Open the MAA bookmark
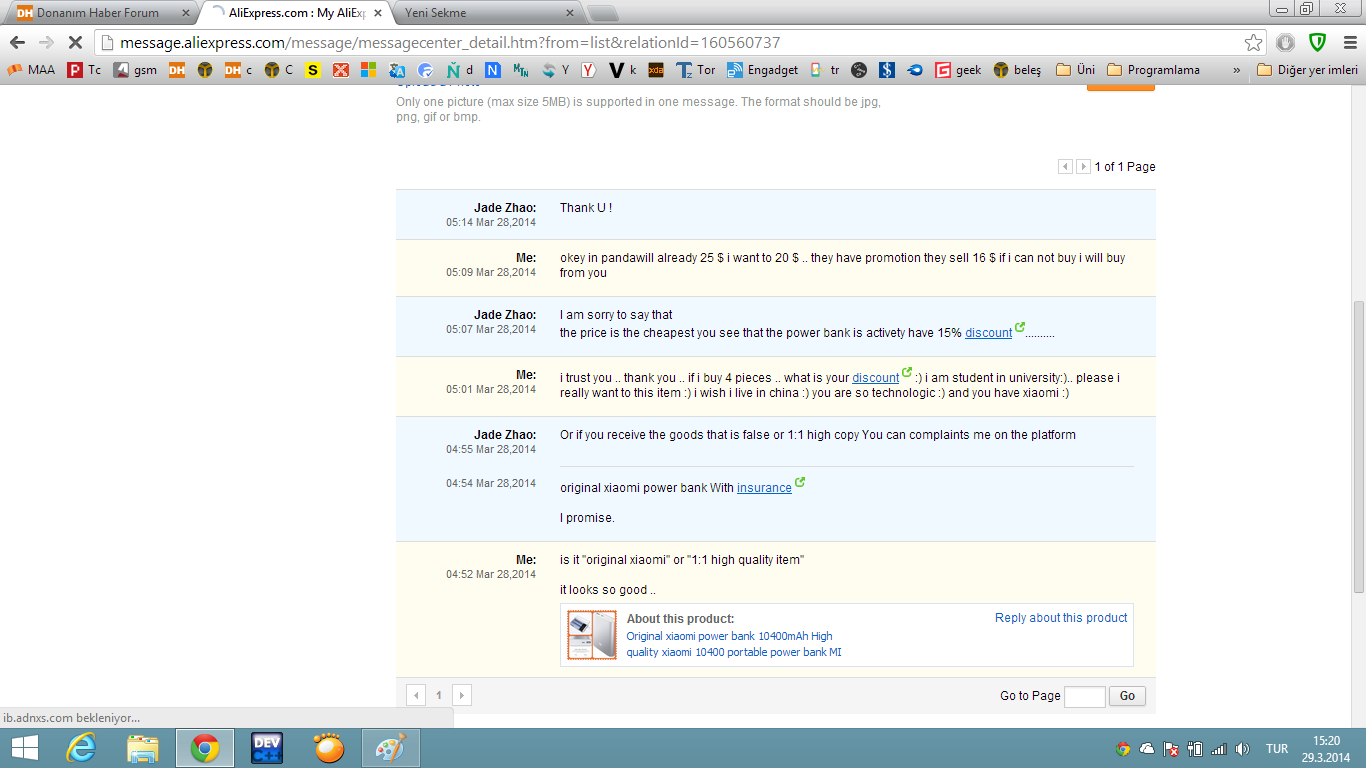Image resolution: width=1366 pixels, height=768 pixels. [x=32, y=70]
